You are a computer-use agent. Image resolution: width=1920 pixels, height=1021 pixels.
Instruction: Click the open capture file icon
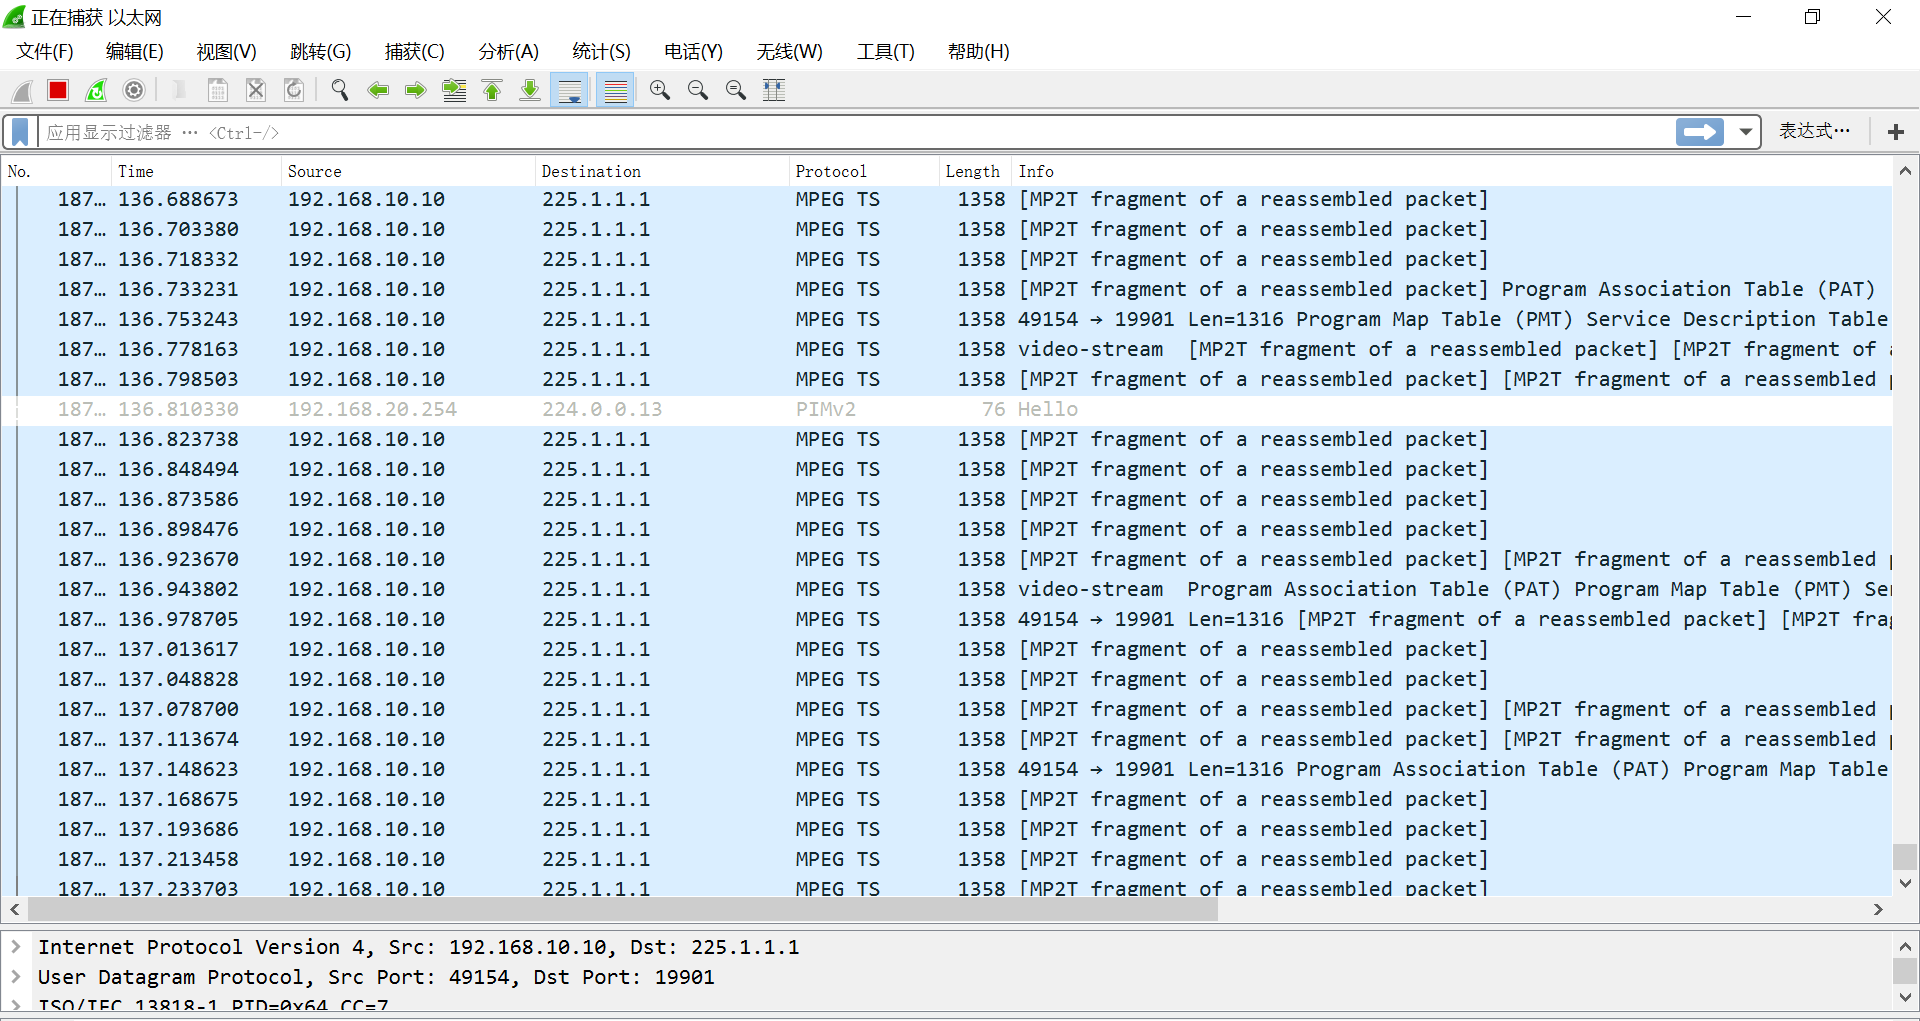point(179,91)
